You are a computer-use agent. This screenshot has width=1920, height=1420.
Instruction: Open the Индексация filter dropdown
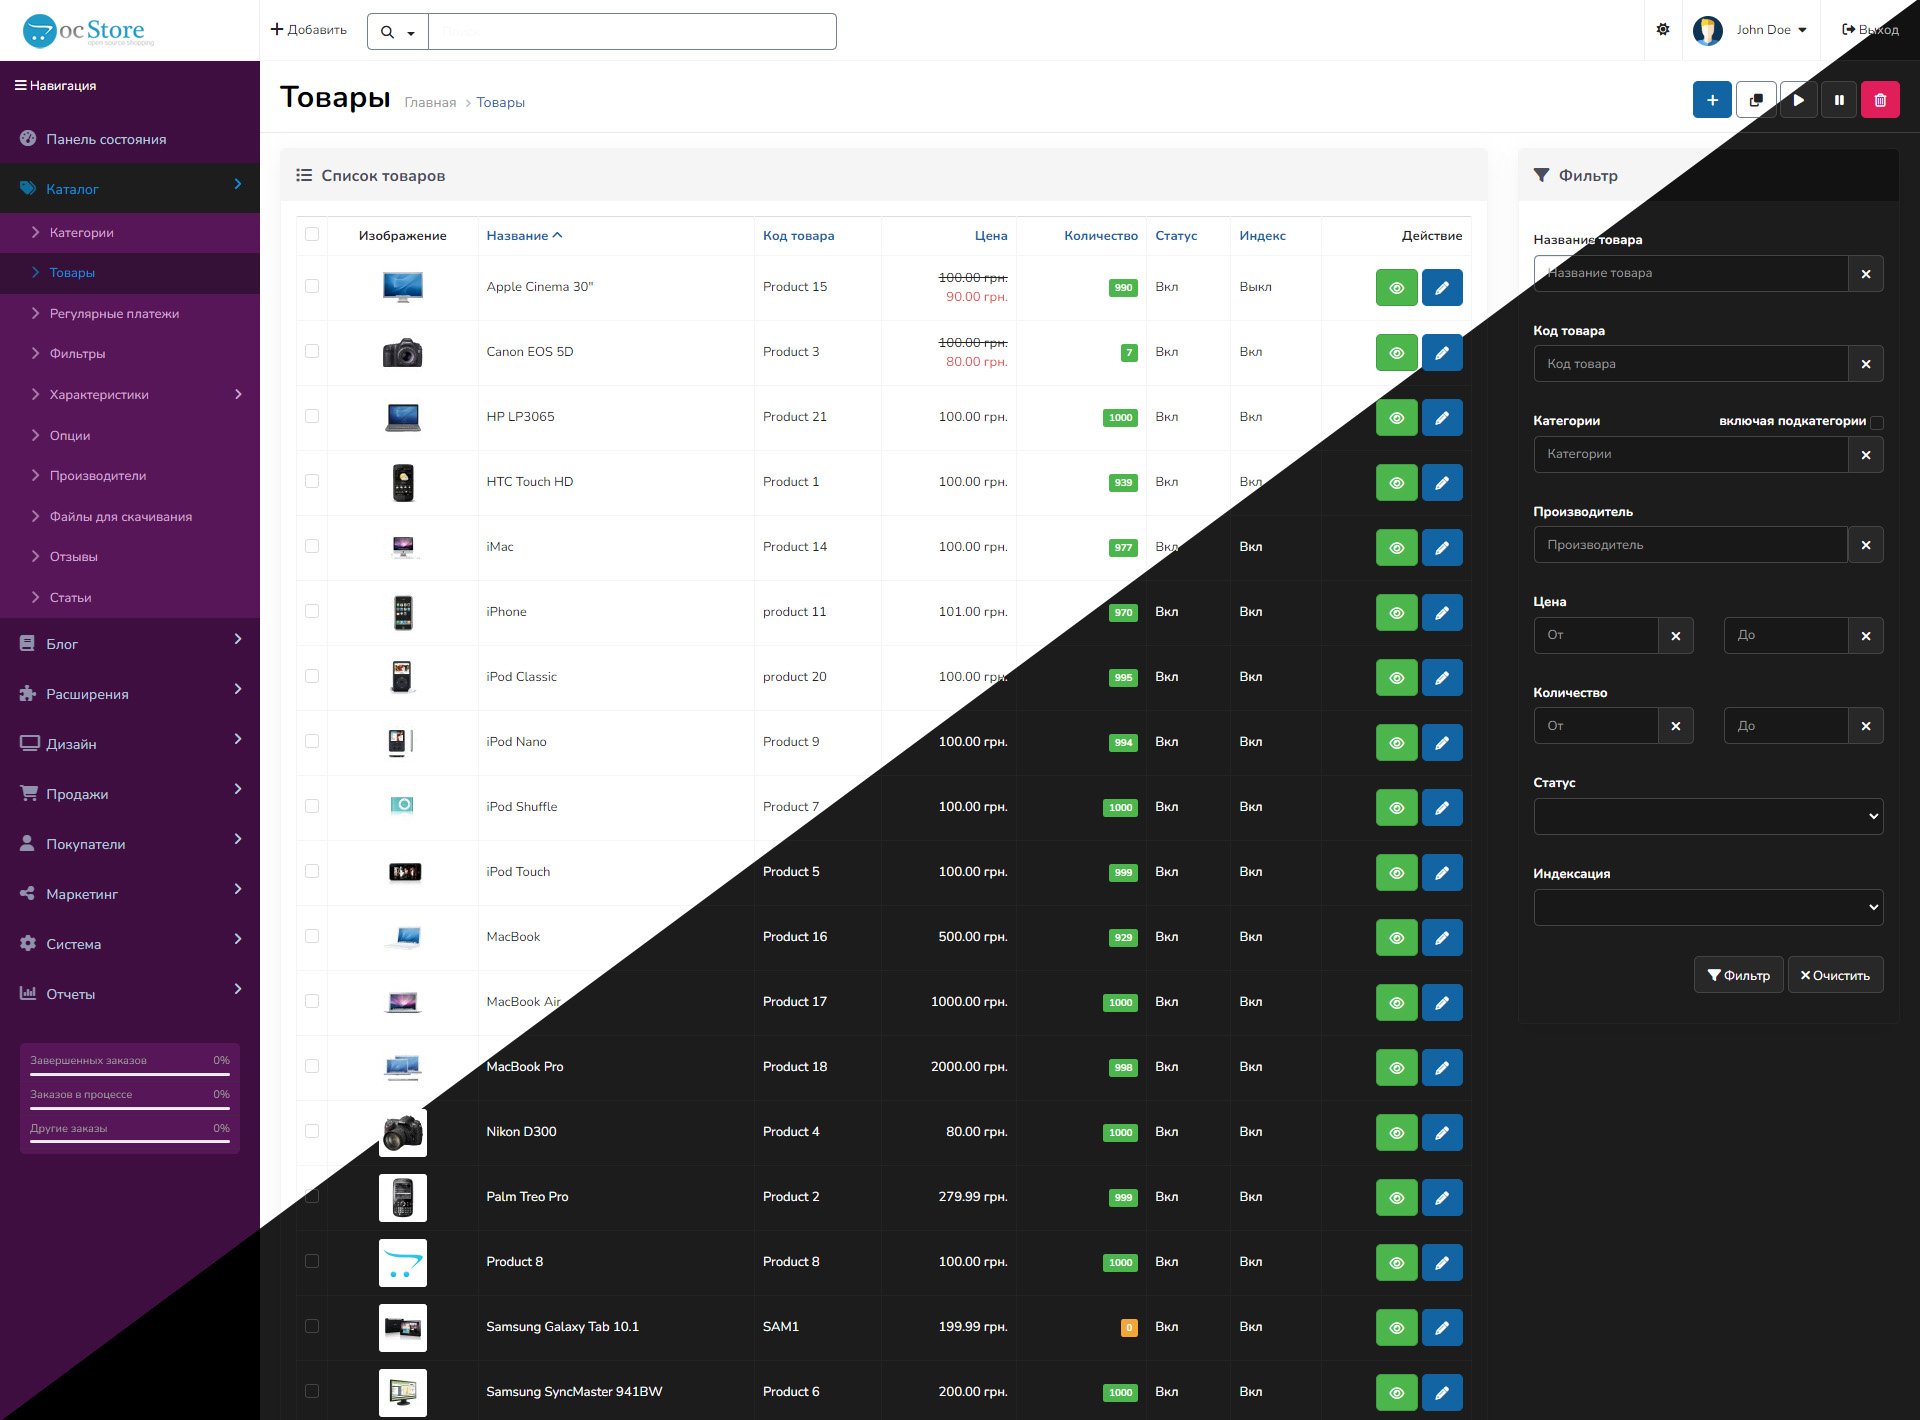click(x=1708, y=908)
